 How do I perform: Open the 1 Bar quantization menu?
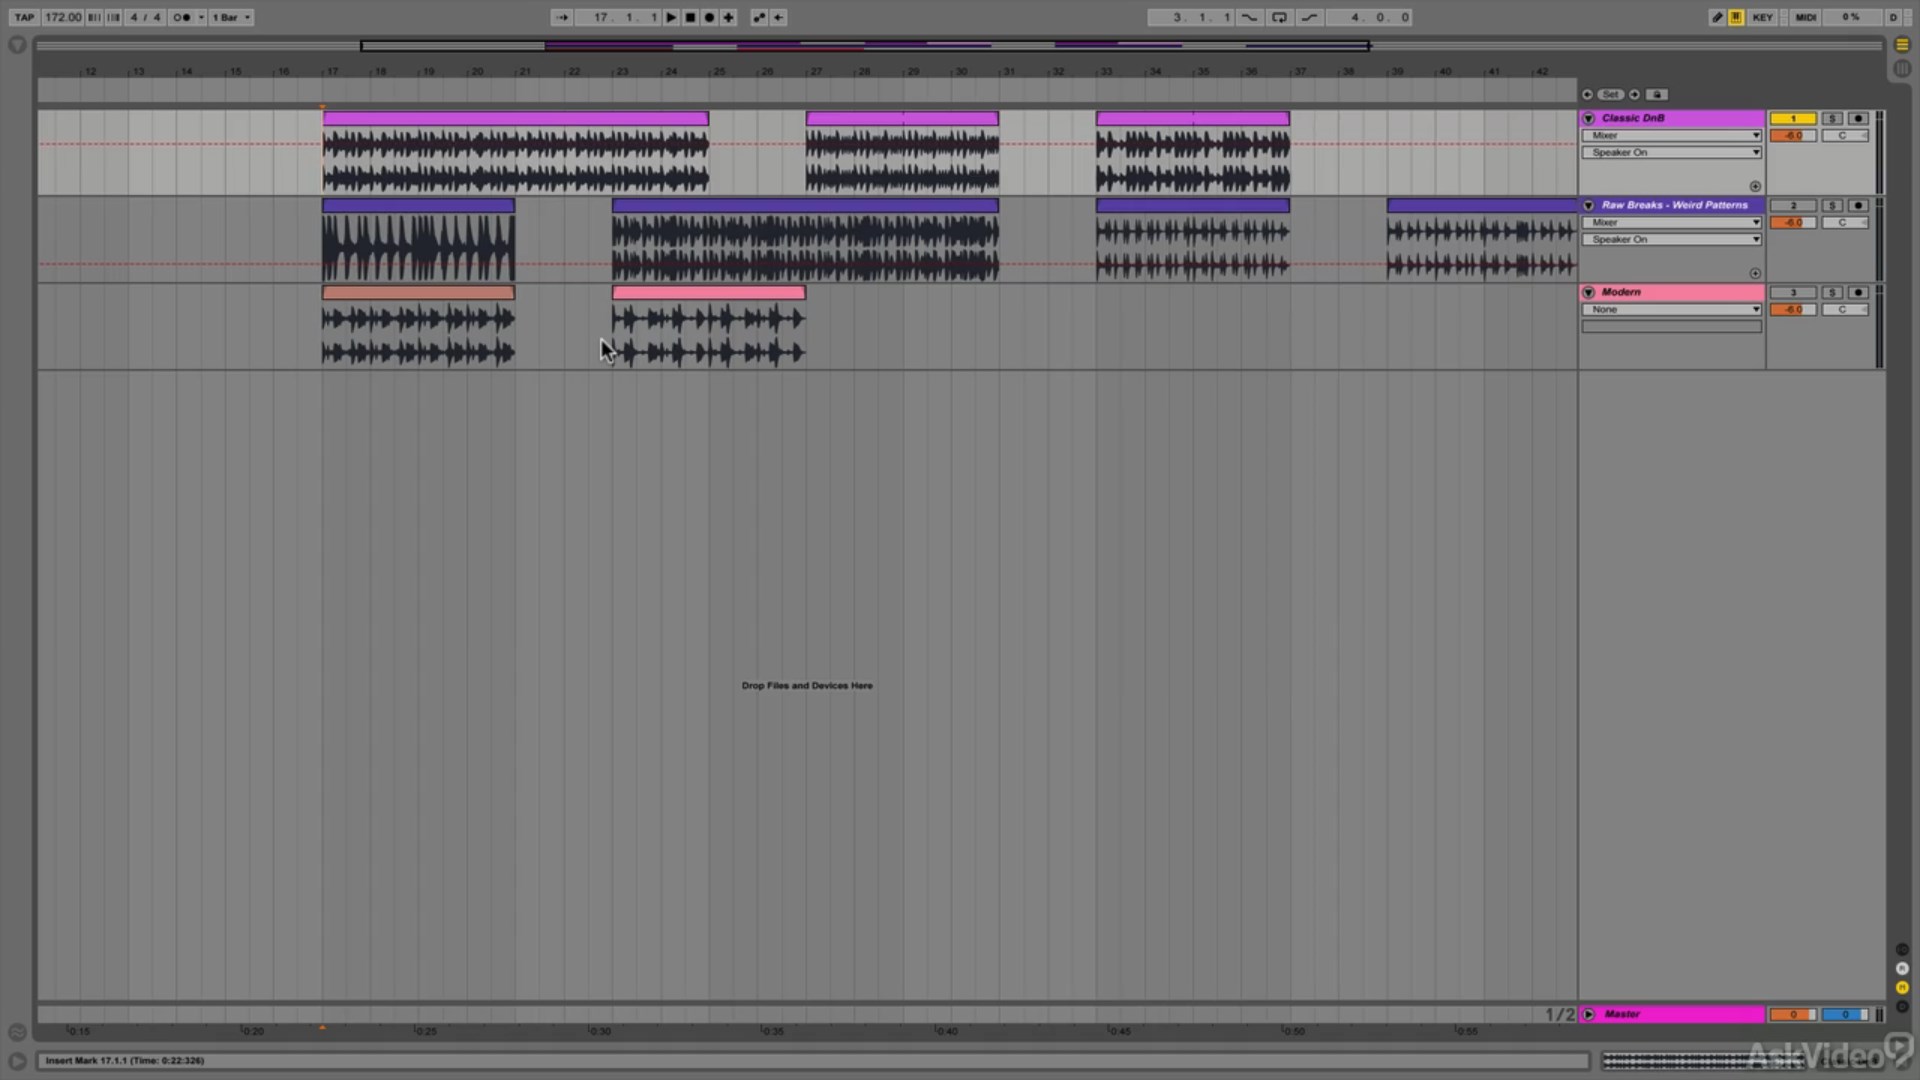231,17
